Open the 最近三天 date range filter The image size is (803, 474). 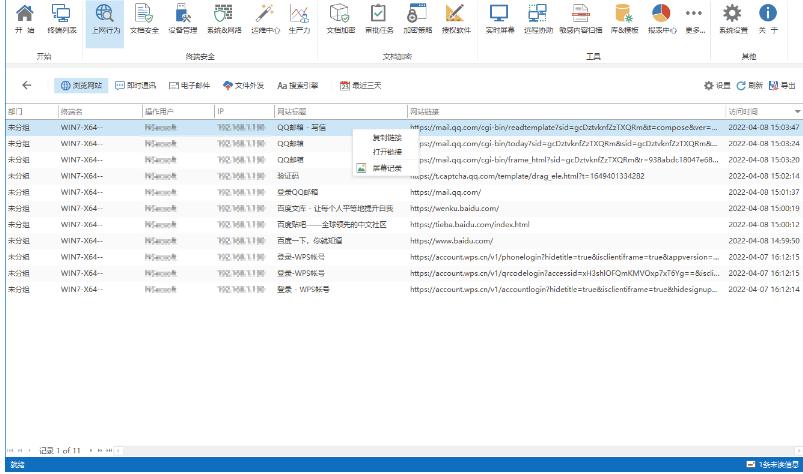coord(359,85)
